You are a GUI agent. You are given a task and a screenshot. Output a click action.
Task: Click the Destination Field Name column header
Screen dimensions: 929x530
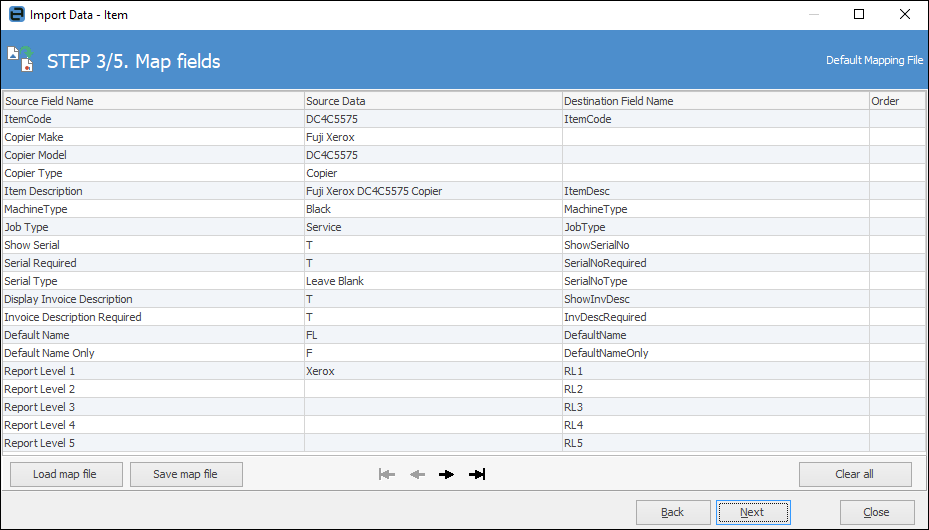pos(716,101)
